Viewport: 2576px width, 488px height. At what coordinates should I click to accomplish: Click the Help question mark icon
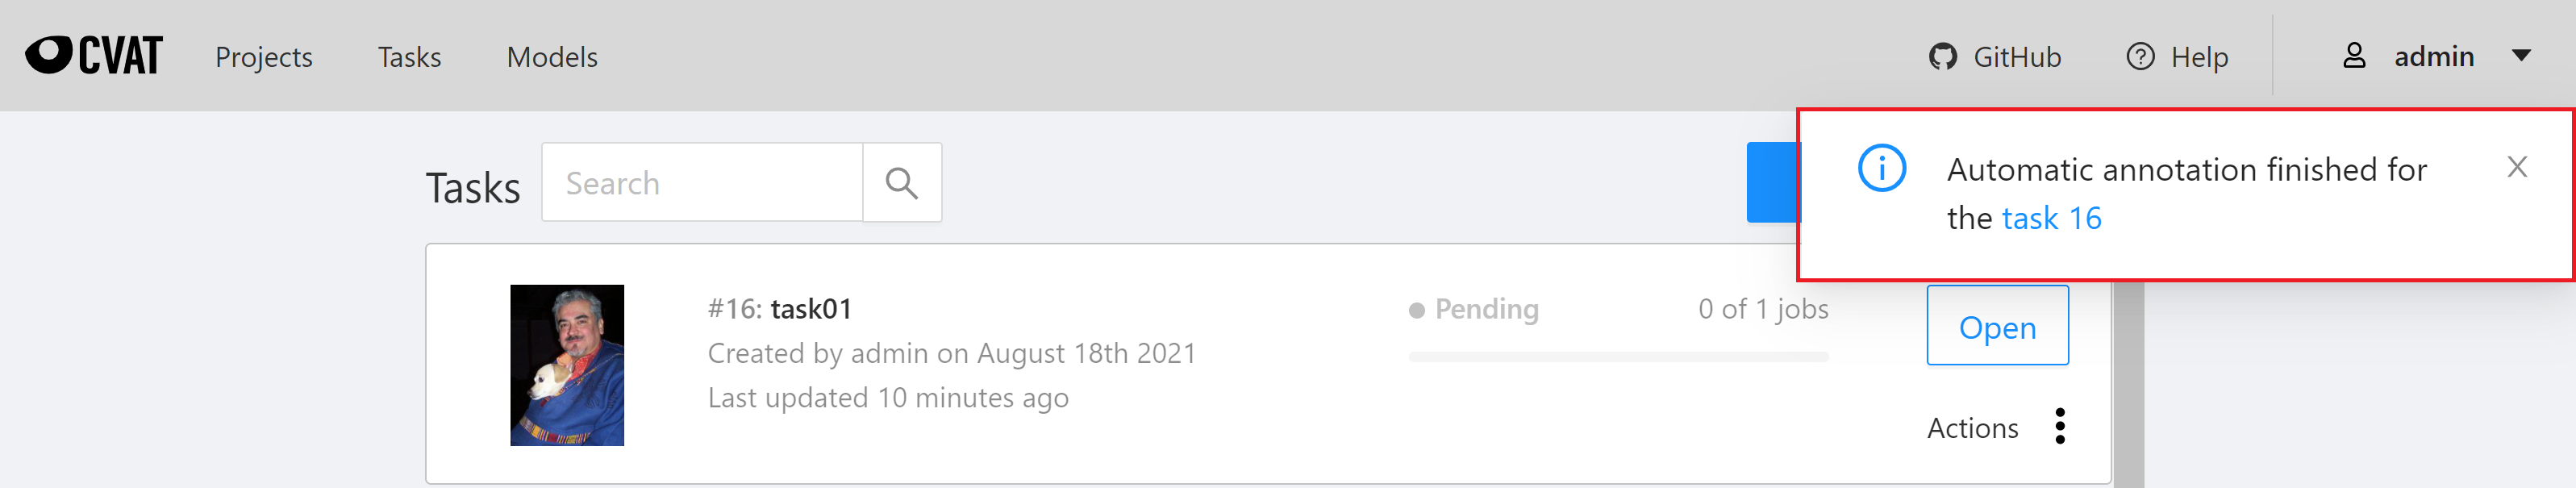pos(2140,57)
